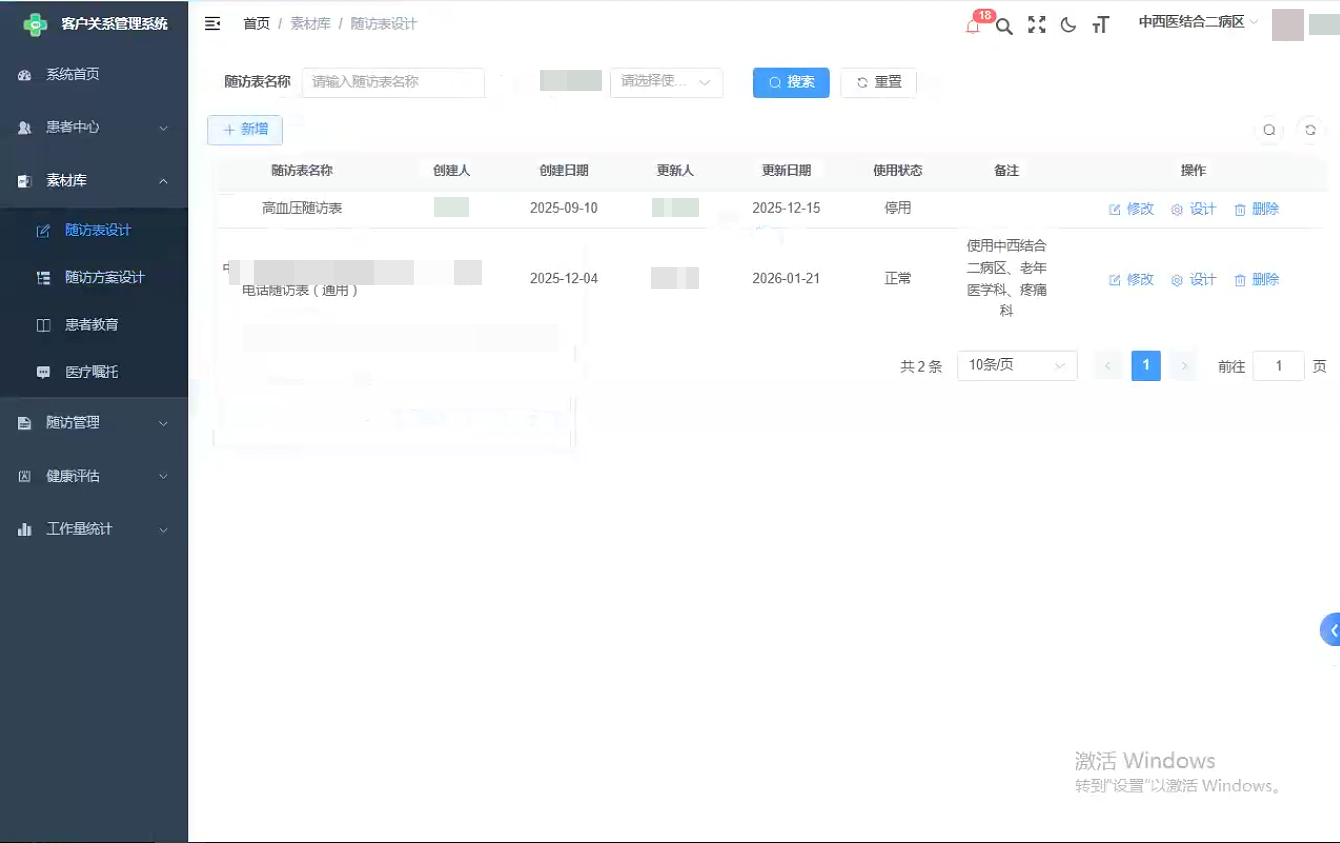Click the font size adjustment icon
Image resolution: width=1340 pixels, height=843 pixels.
1100,26
